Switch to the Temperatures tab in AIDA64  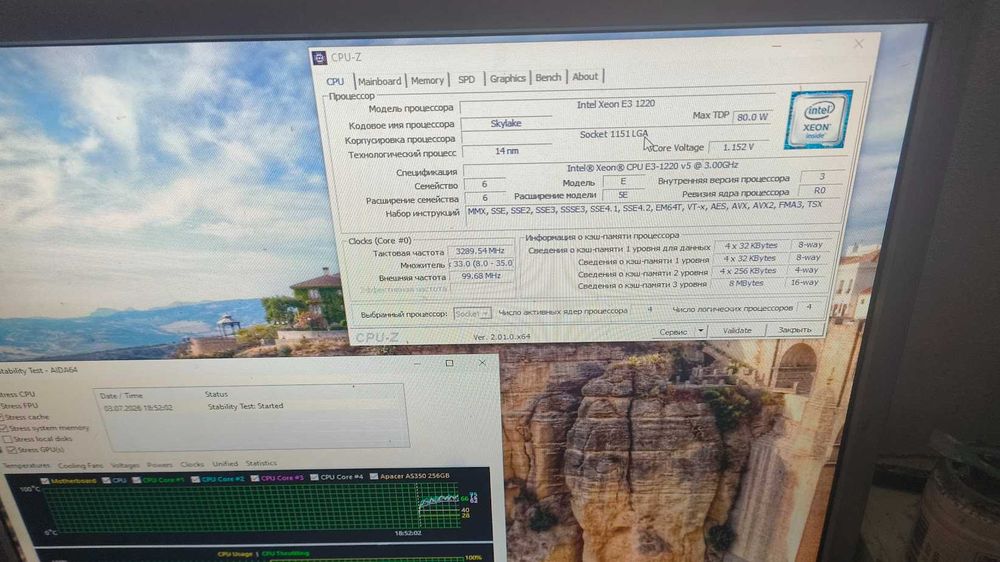(27, 466)
